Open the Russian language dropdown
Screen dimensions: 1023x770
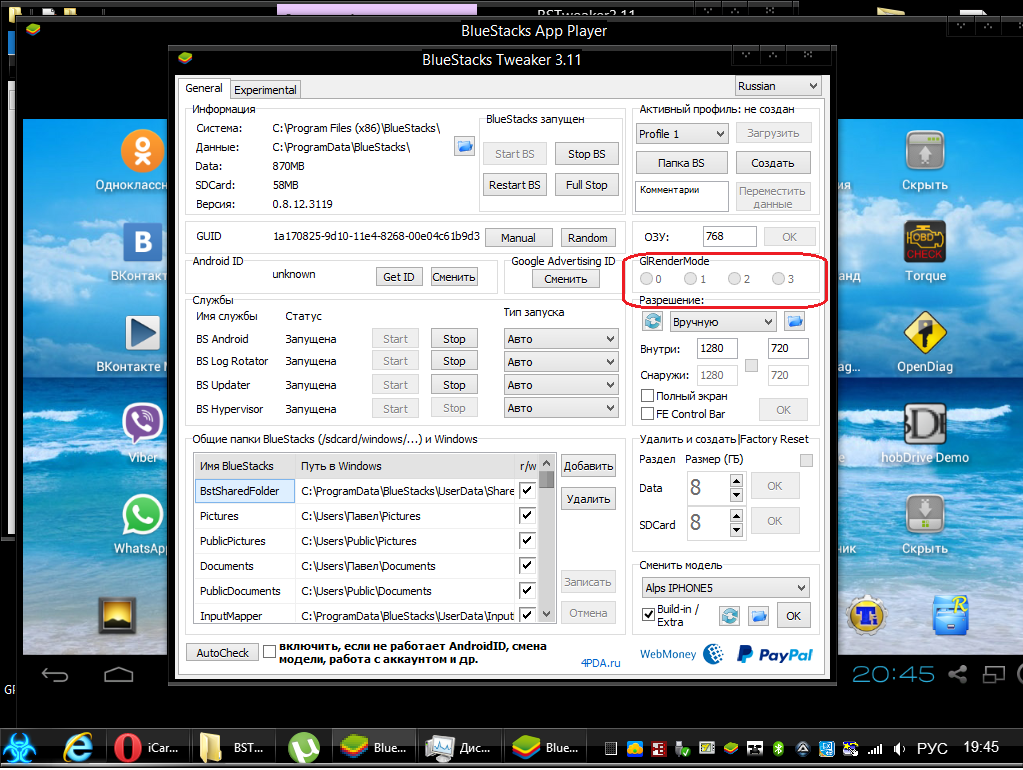778,86
